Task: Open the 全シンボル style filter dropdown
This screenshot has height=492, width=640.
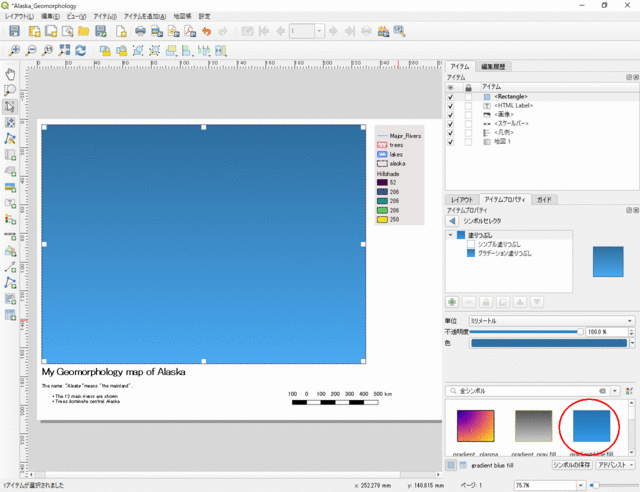Action: point(615,391)
